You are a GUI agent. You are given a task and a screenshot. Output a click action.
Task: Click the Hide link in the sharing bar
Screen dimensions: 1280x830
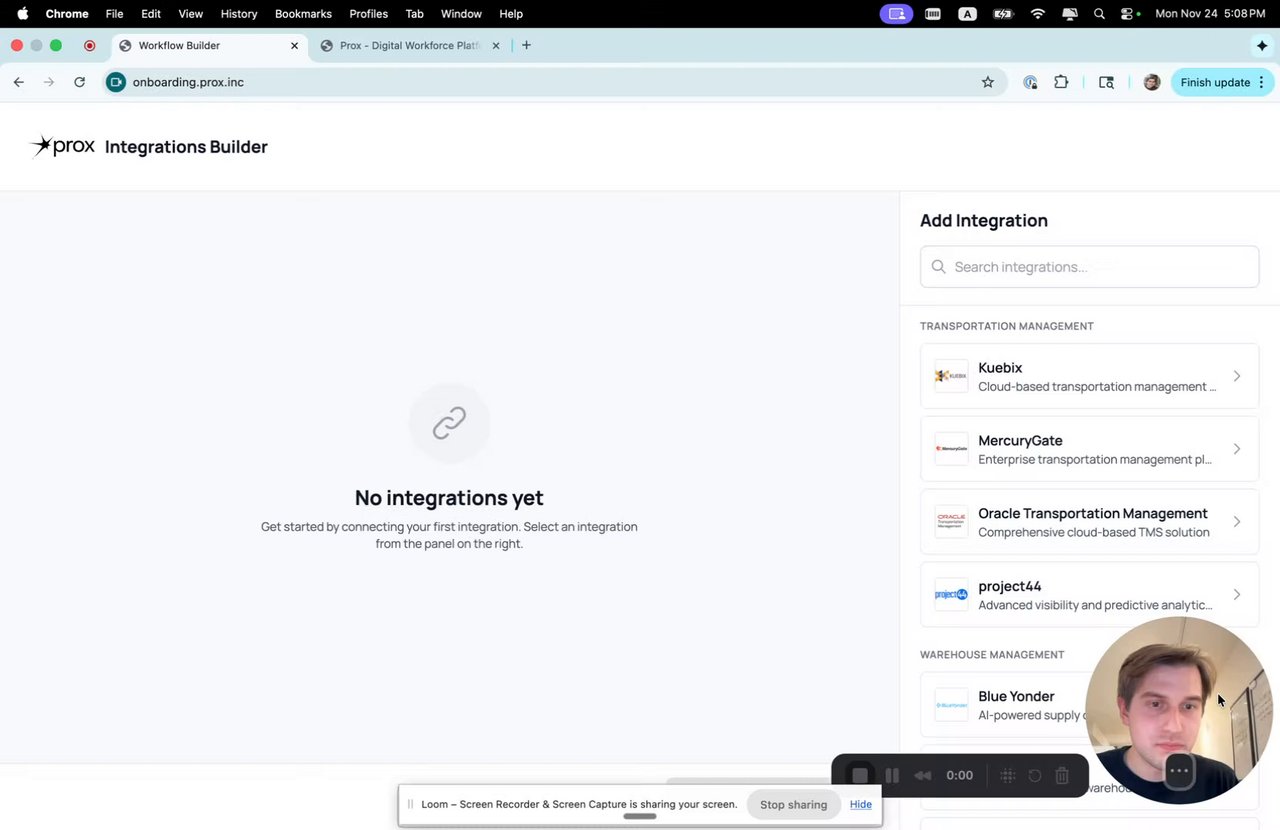(860, 804)
